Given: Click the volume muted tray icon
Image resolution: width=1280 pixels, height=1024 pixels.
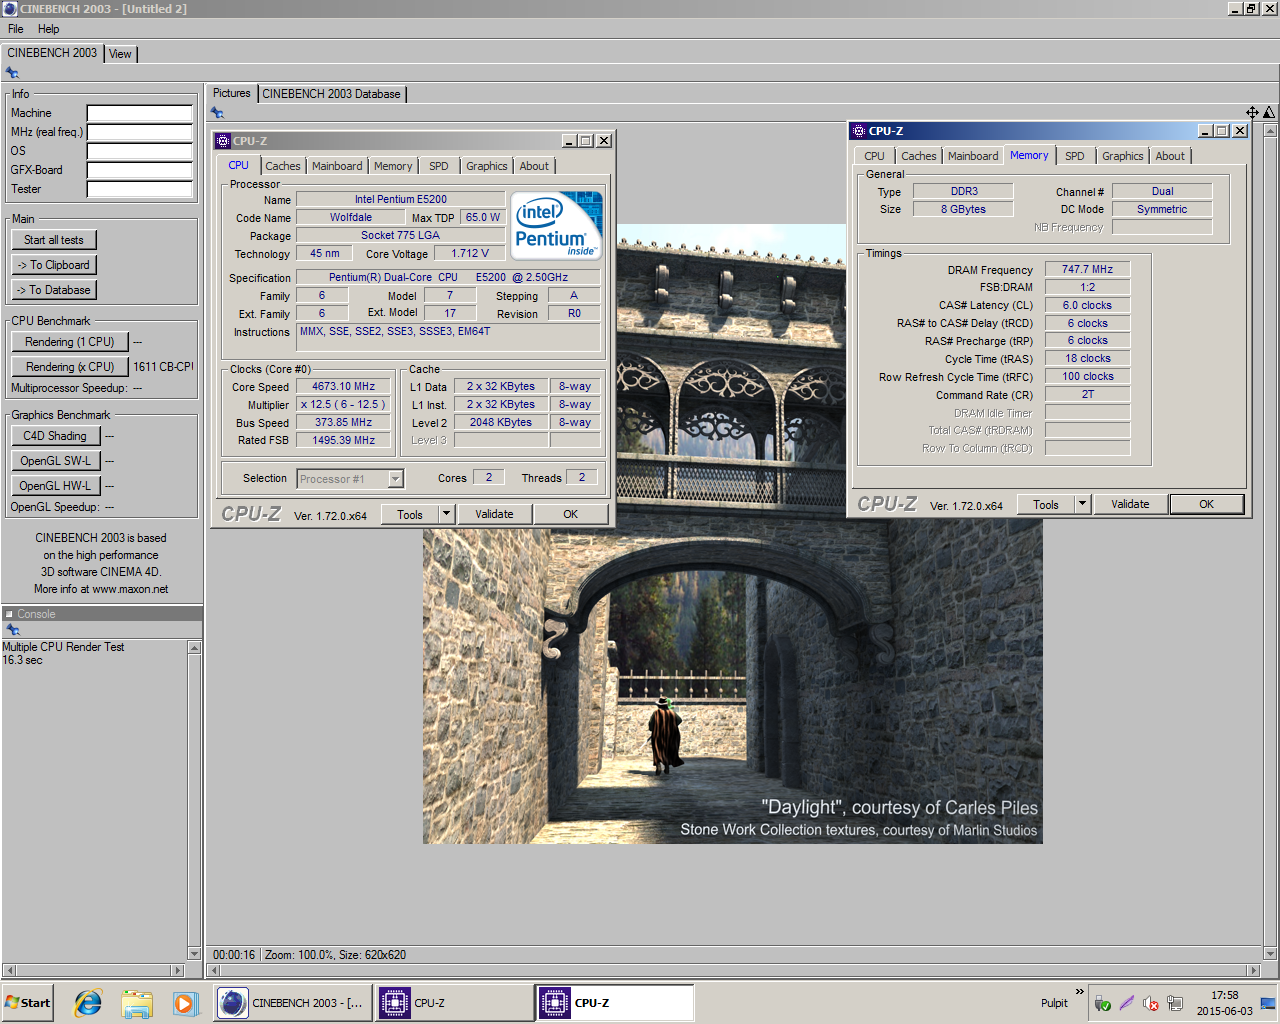Looking at the screenshot, I should click(x=1151, y=1004).
